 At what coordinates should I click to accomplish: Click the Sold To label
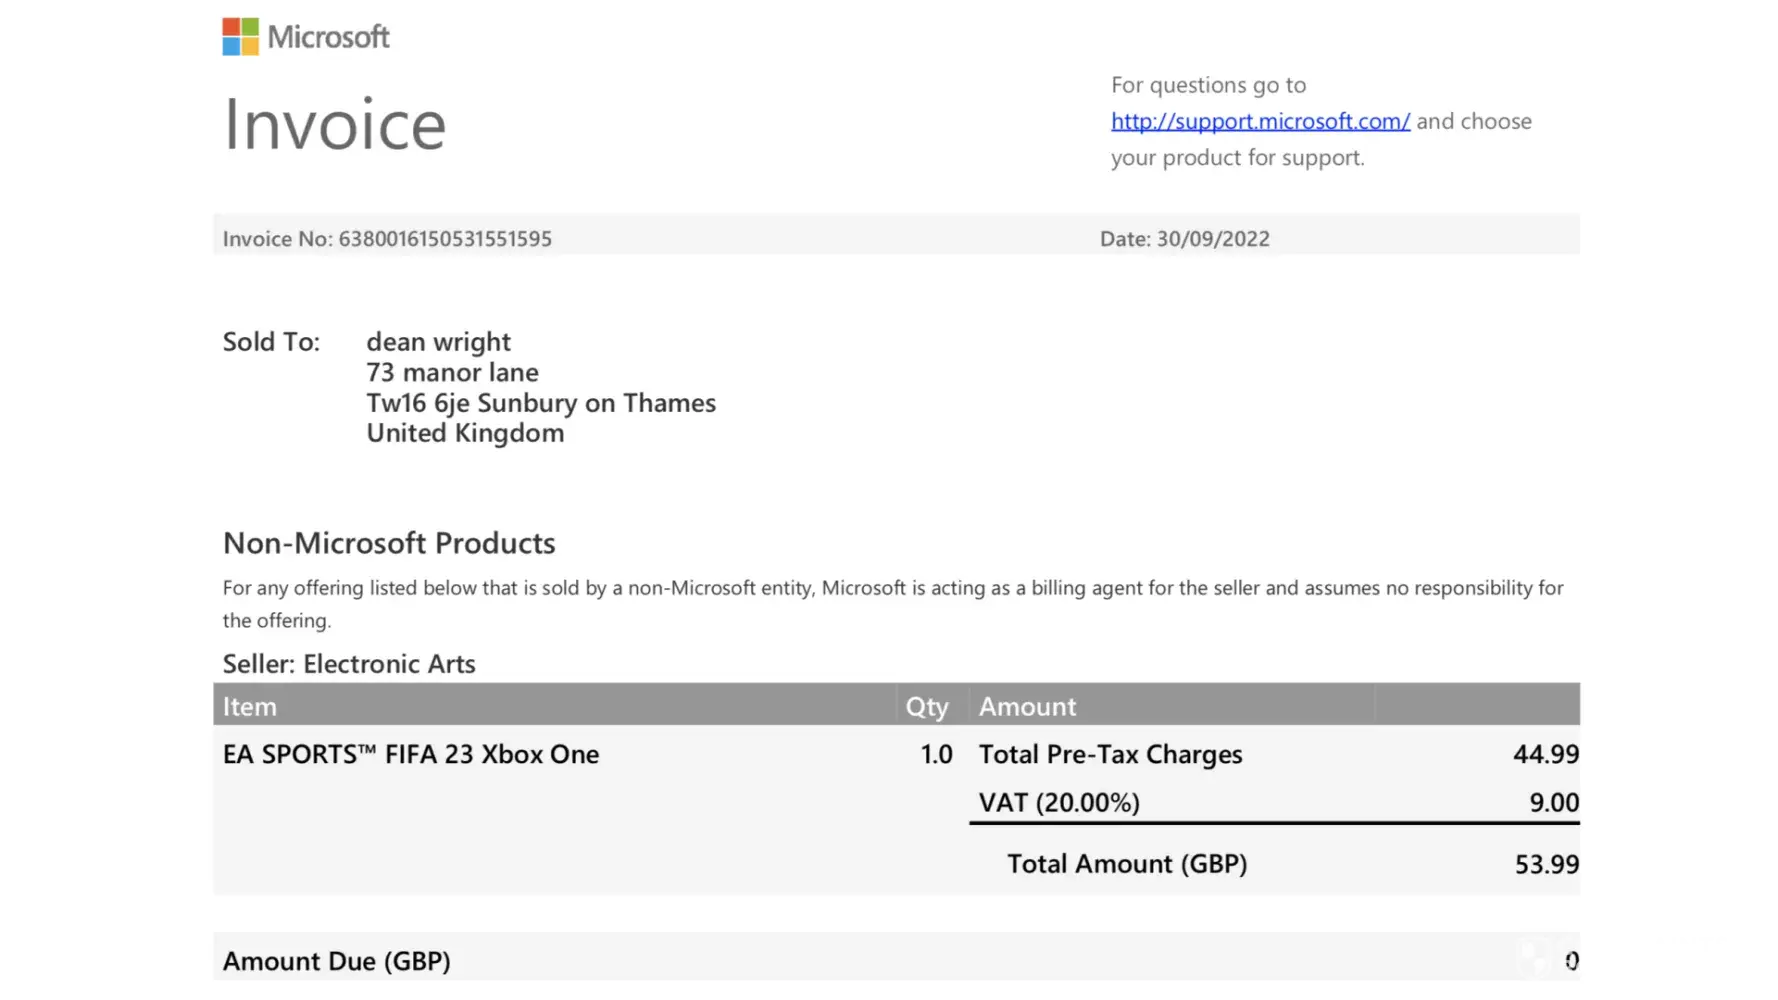(x=271, y=342)
